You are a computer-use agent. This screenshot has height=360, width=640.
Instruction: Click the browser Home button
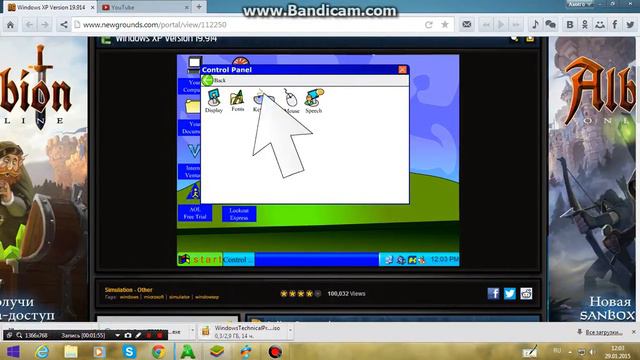click(x=10, y=25)
